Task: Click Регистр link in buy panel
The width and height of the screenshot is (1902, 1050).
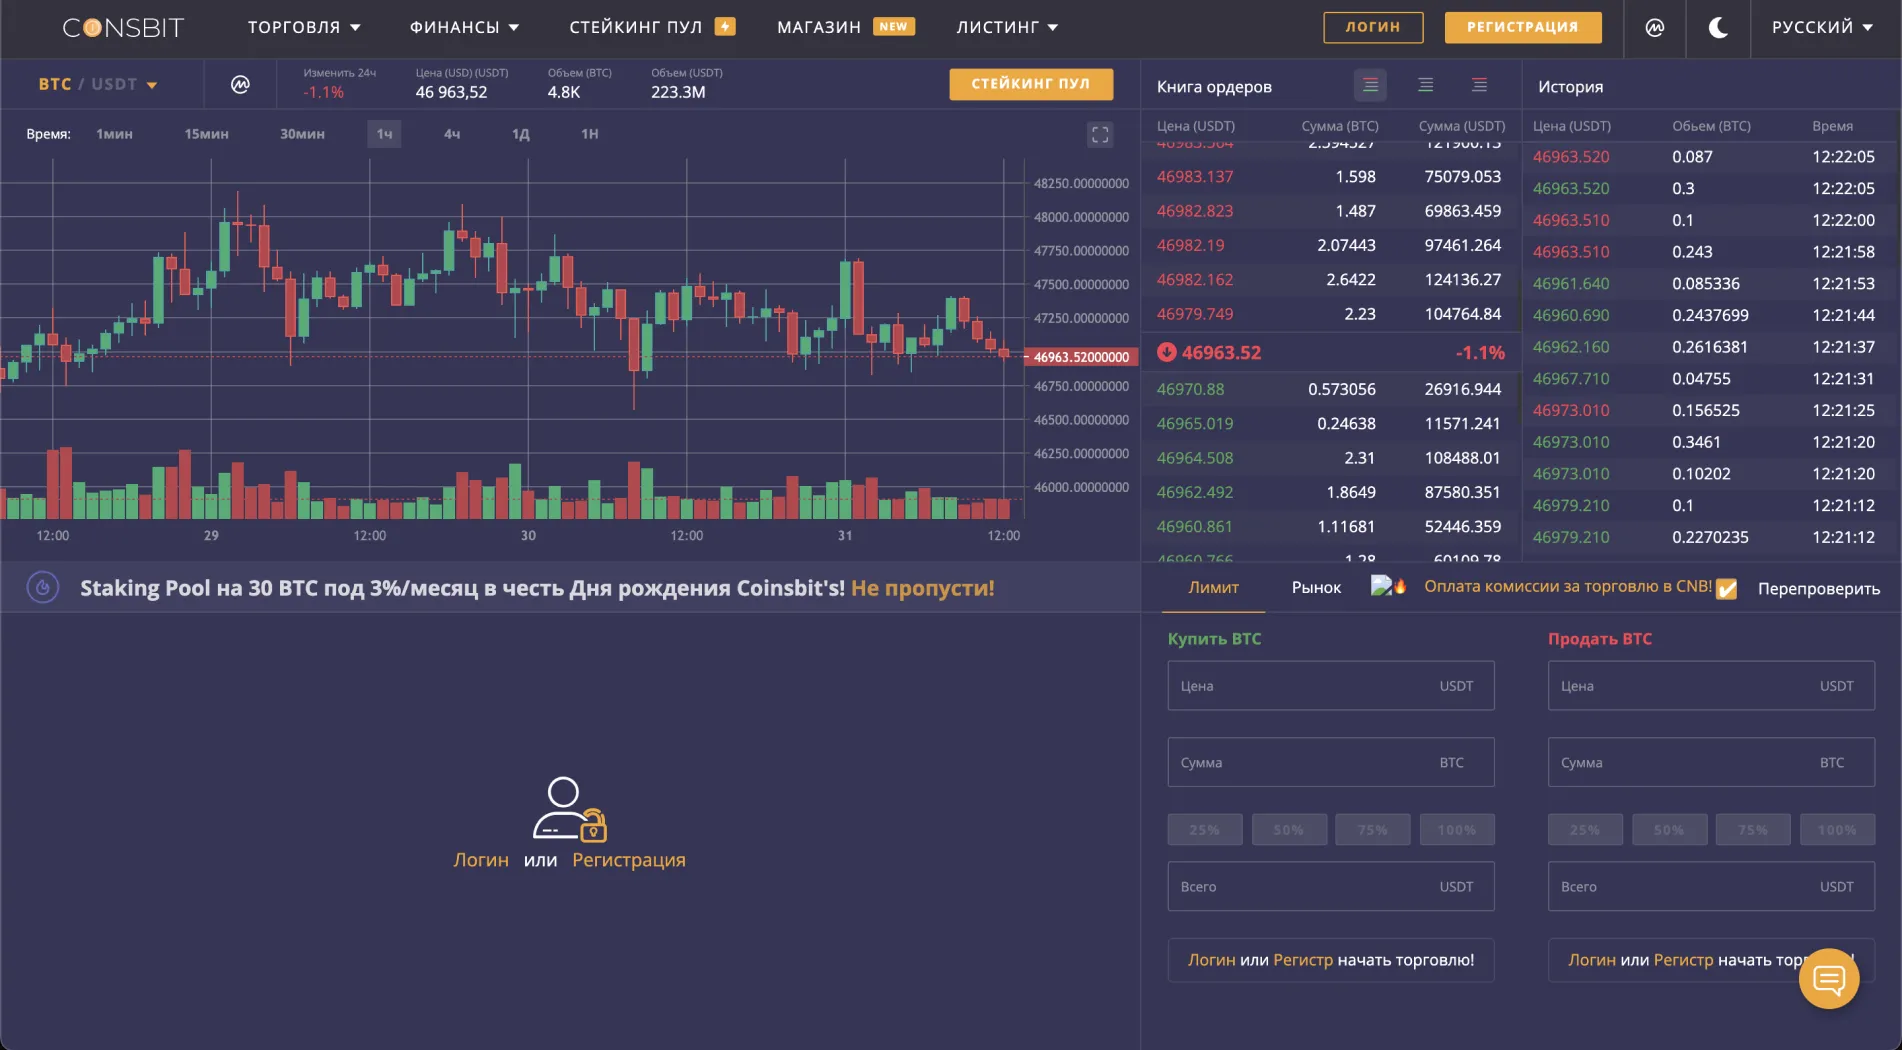Action: tap(1303, 960)
